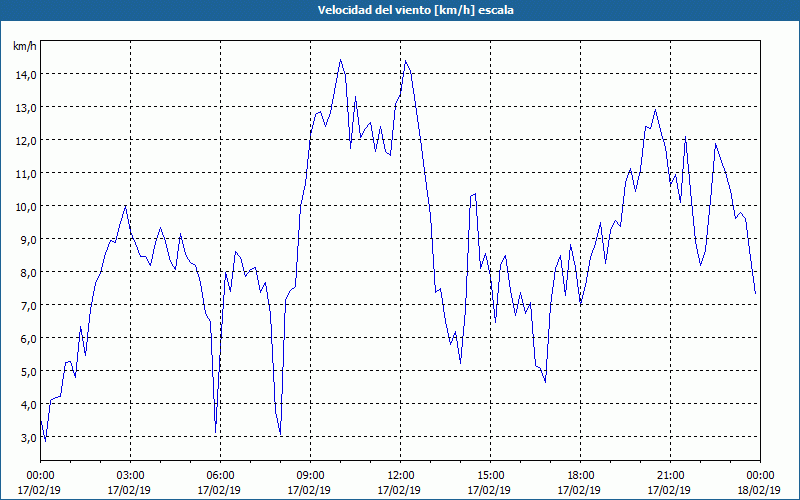800x500 pixels.
Task: Click the km/h unit label on the axis
Action: pyautogui.click(x=25, y=46)
